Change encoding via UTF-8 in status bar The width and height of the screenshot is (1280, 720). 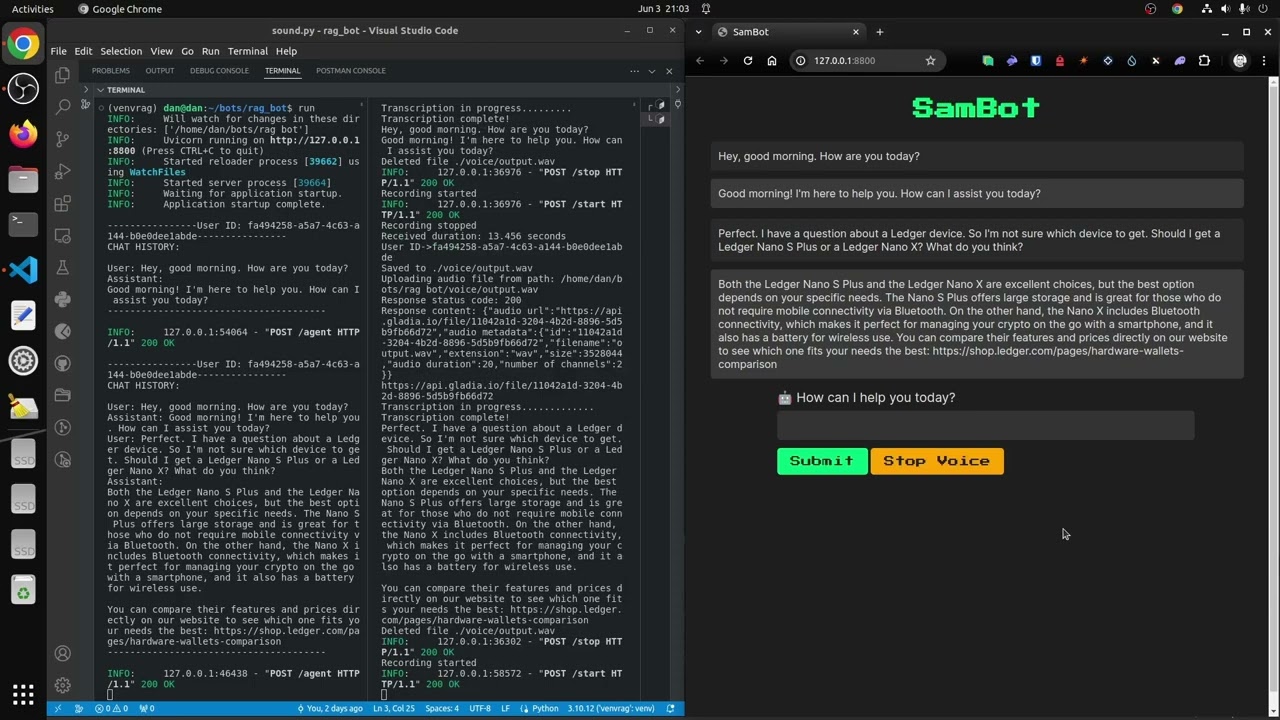[479, 708]
